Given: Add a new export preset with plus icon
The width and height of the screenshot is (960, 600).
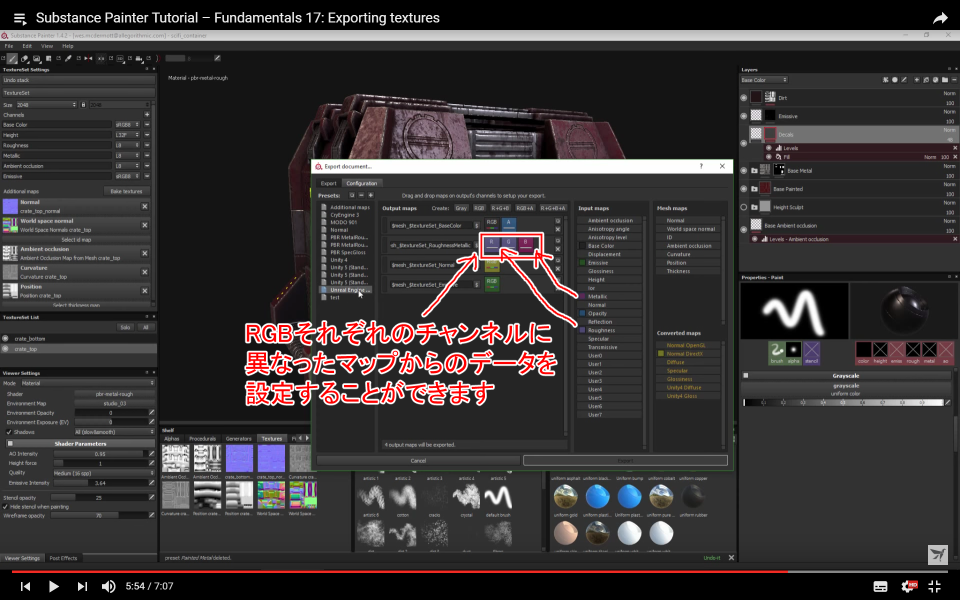Looking at the screenshot, I should point(370,195).
